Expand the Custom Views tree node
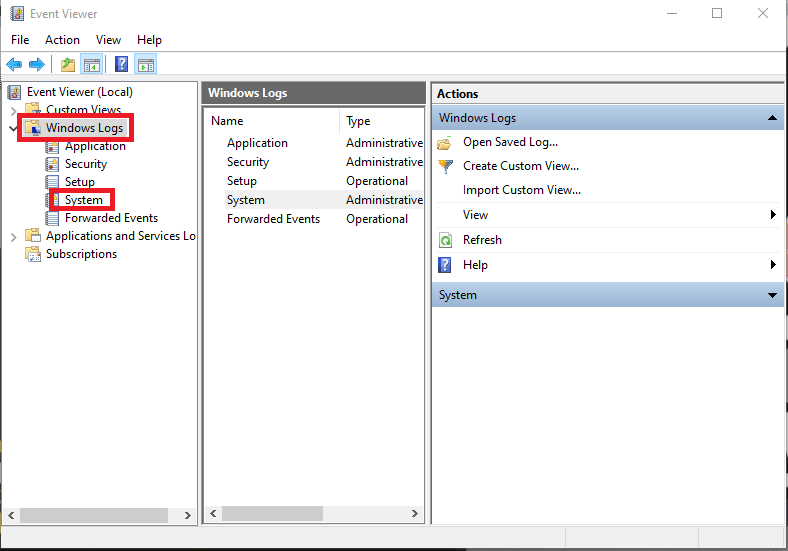788x551 pixels. pos(14,110)
